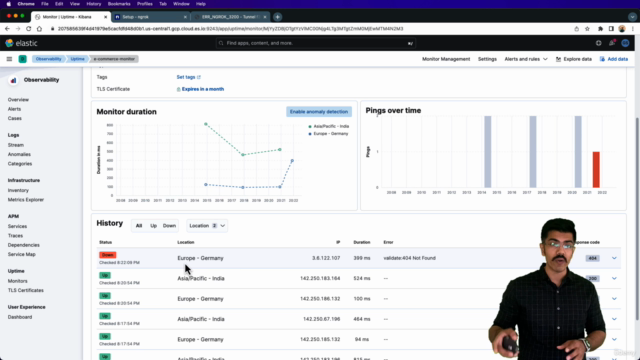The image size is (640, 360).
Task: Open Settings in Uptime header
Action: coord(487,59)
